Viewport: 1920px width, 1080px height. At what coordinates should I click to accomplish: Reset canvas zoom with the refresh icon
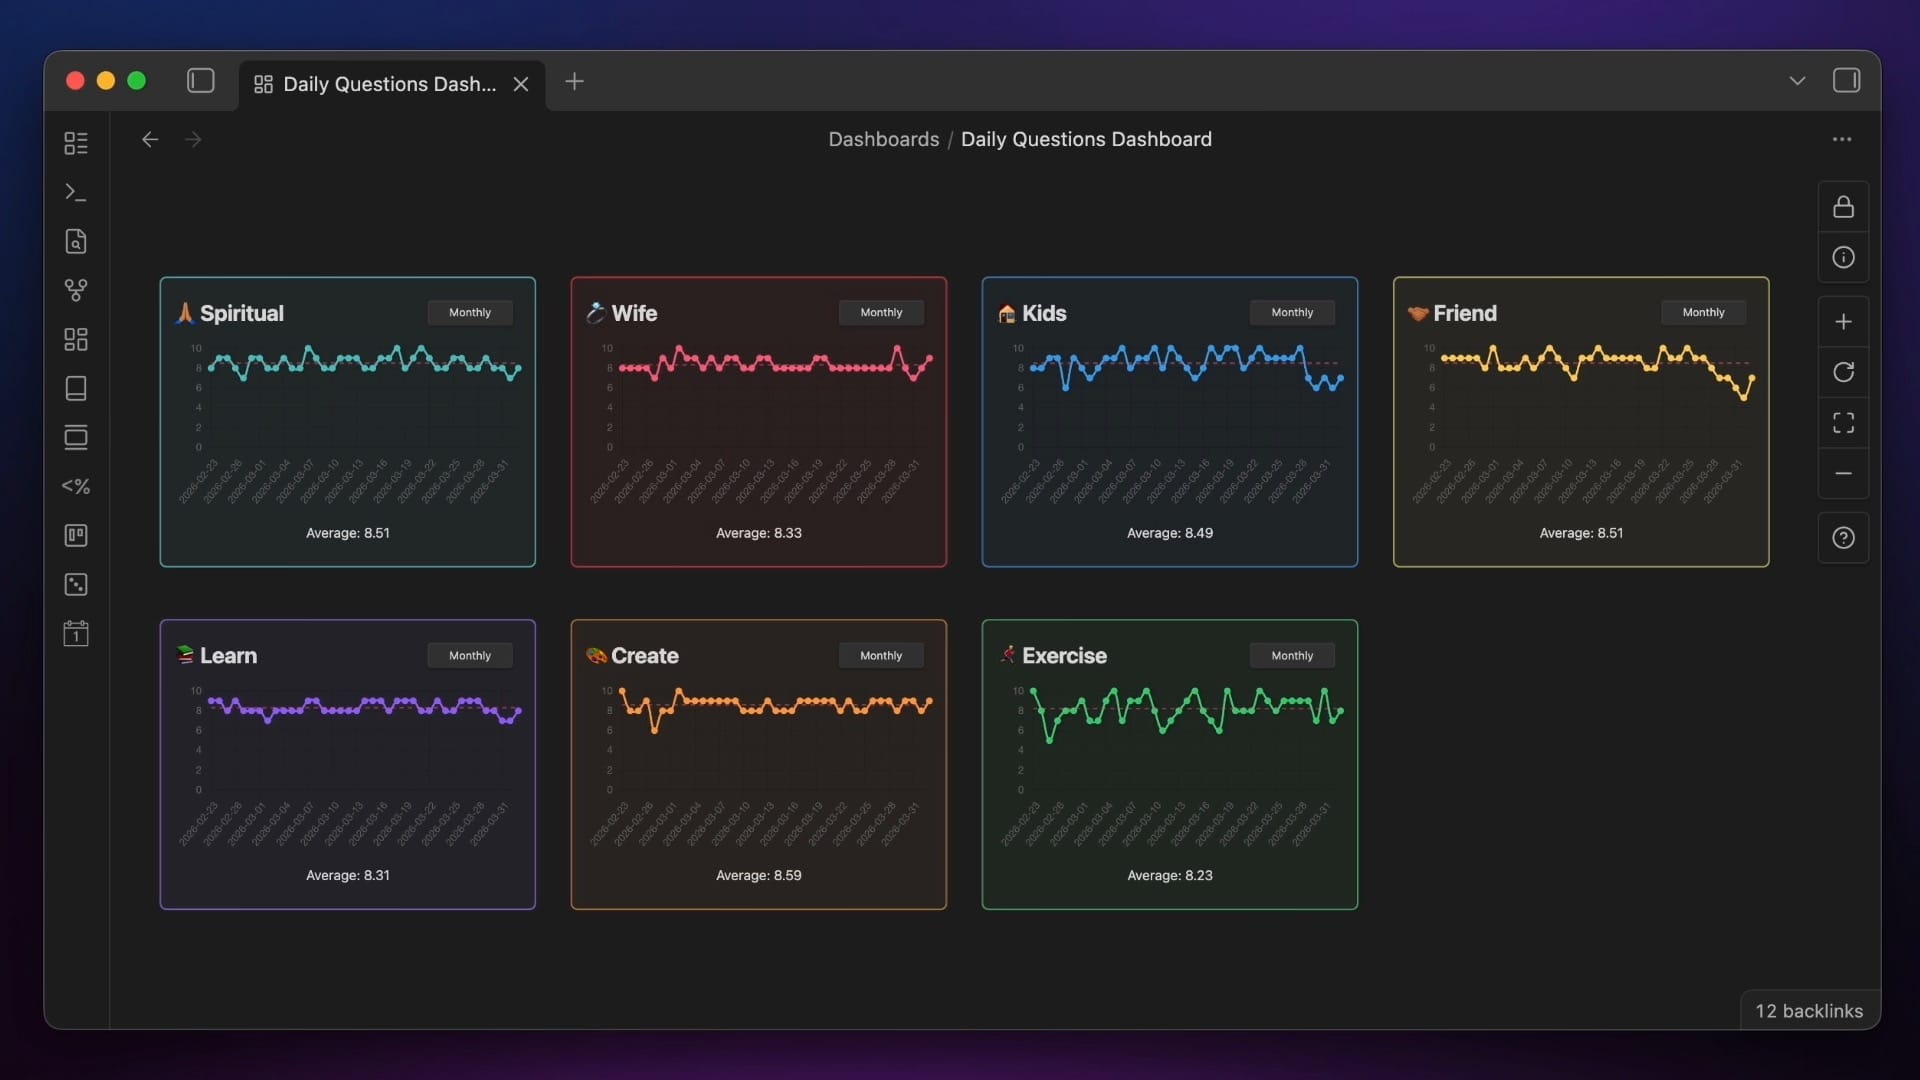[1843, 372]
